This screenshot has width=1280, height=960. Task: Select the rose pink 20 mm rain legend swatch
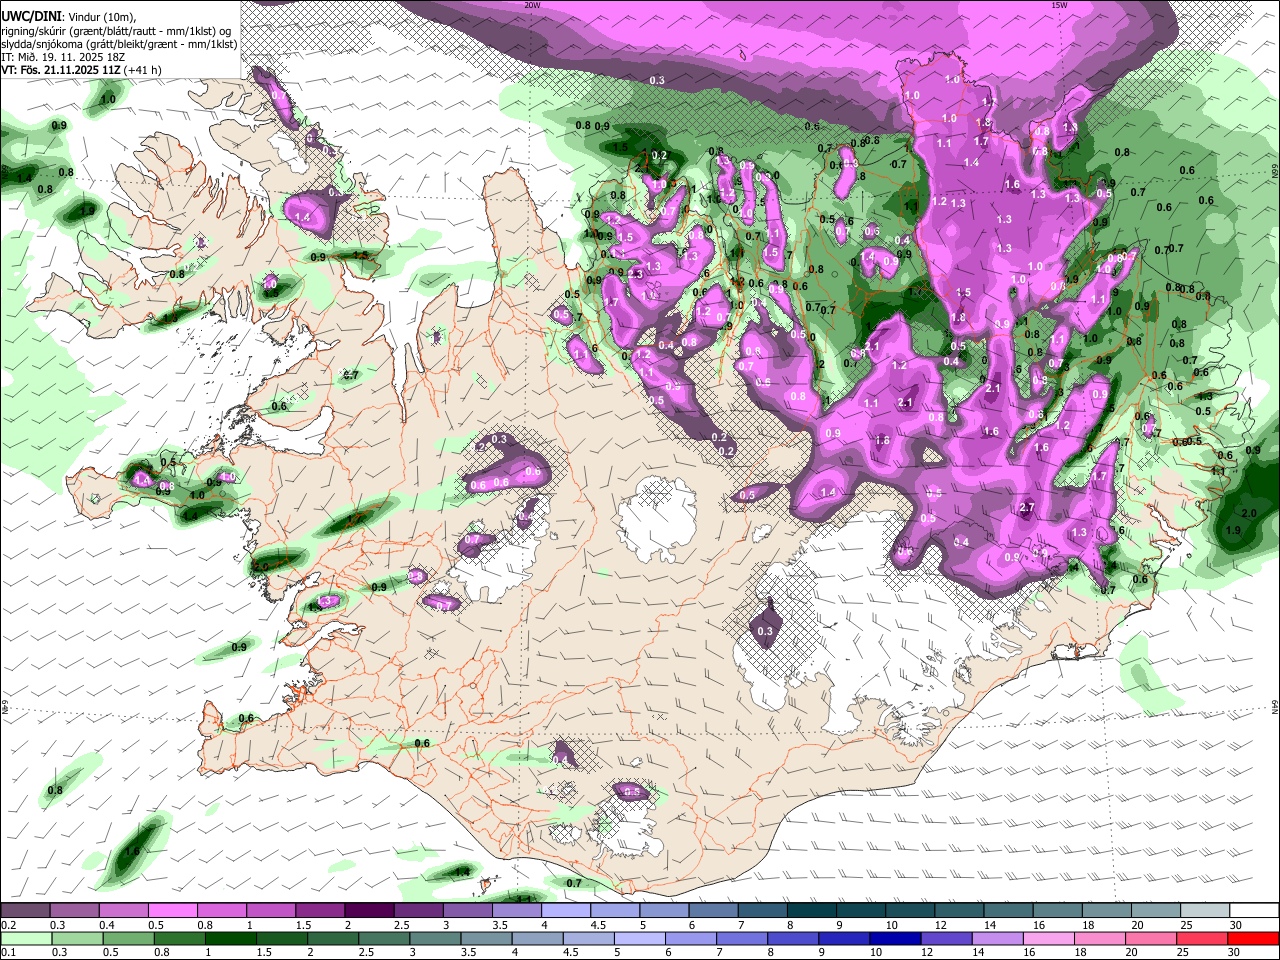point(1151,938)
